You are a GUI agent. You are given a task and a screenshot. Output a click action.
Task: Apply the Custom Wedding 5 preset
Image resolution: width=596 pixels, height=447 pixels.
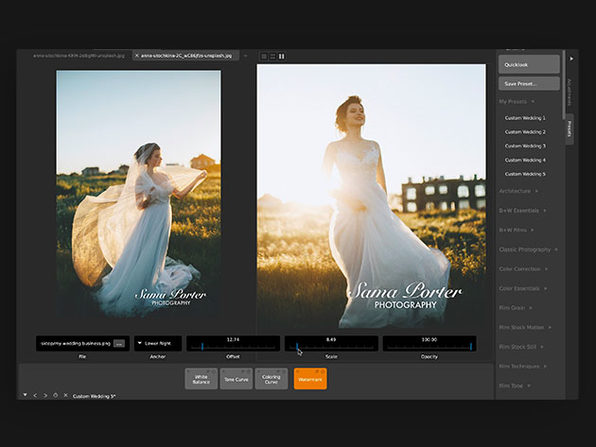pos(525,174)
